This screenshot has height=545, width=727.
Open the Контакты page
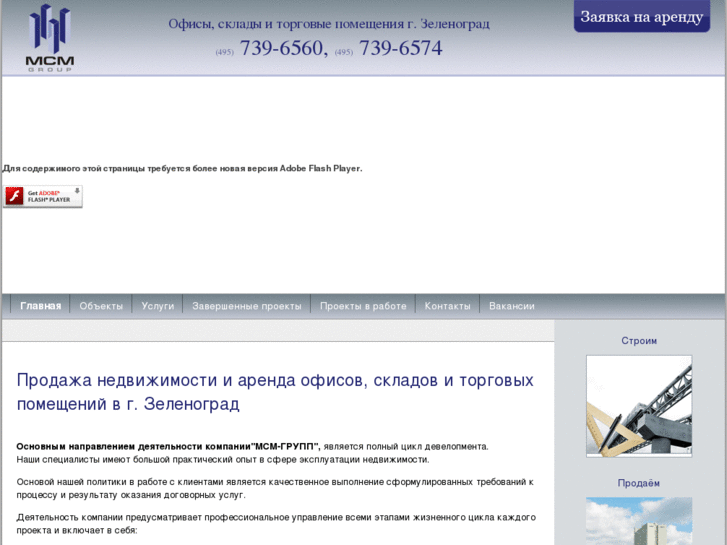click(x=447, y=306)
